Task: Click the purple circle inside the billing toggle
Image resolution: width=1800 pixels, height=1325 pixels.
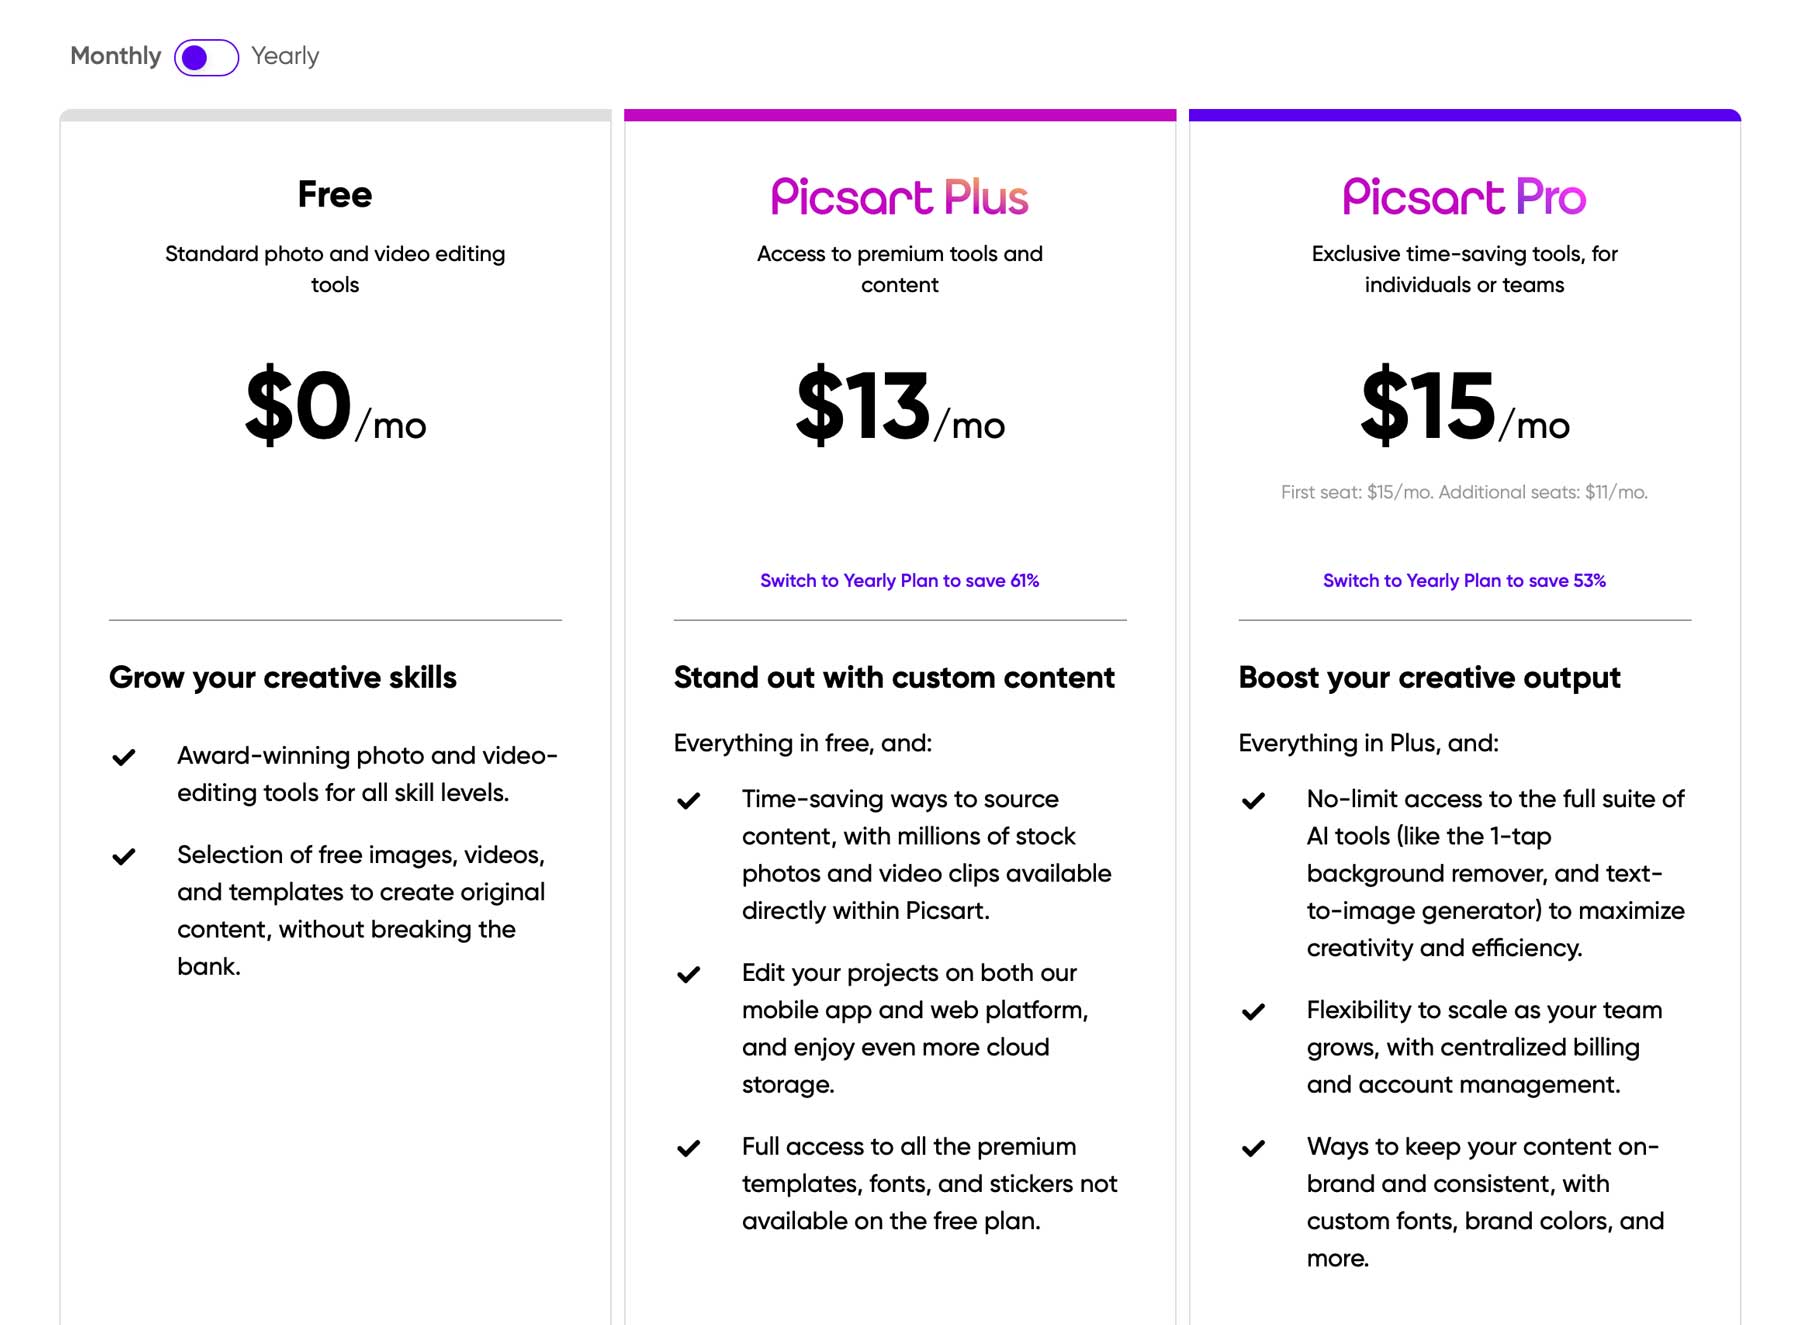Action: [x=197, y=56]
